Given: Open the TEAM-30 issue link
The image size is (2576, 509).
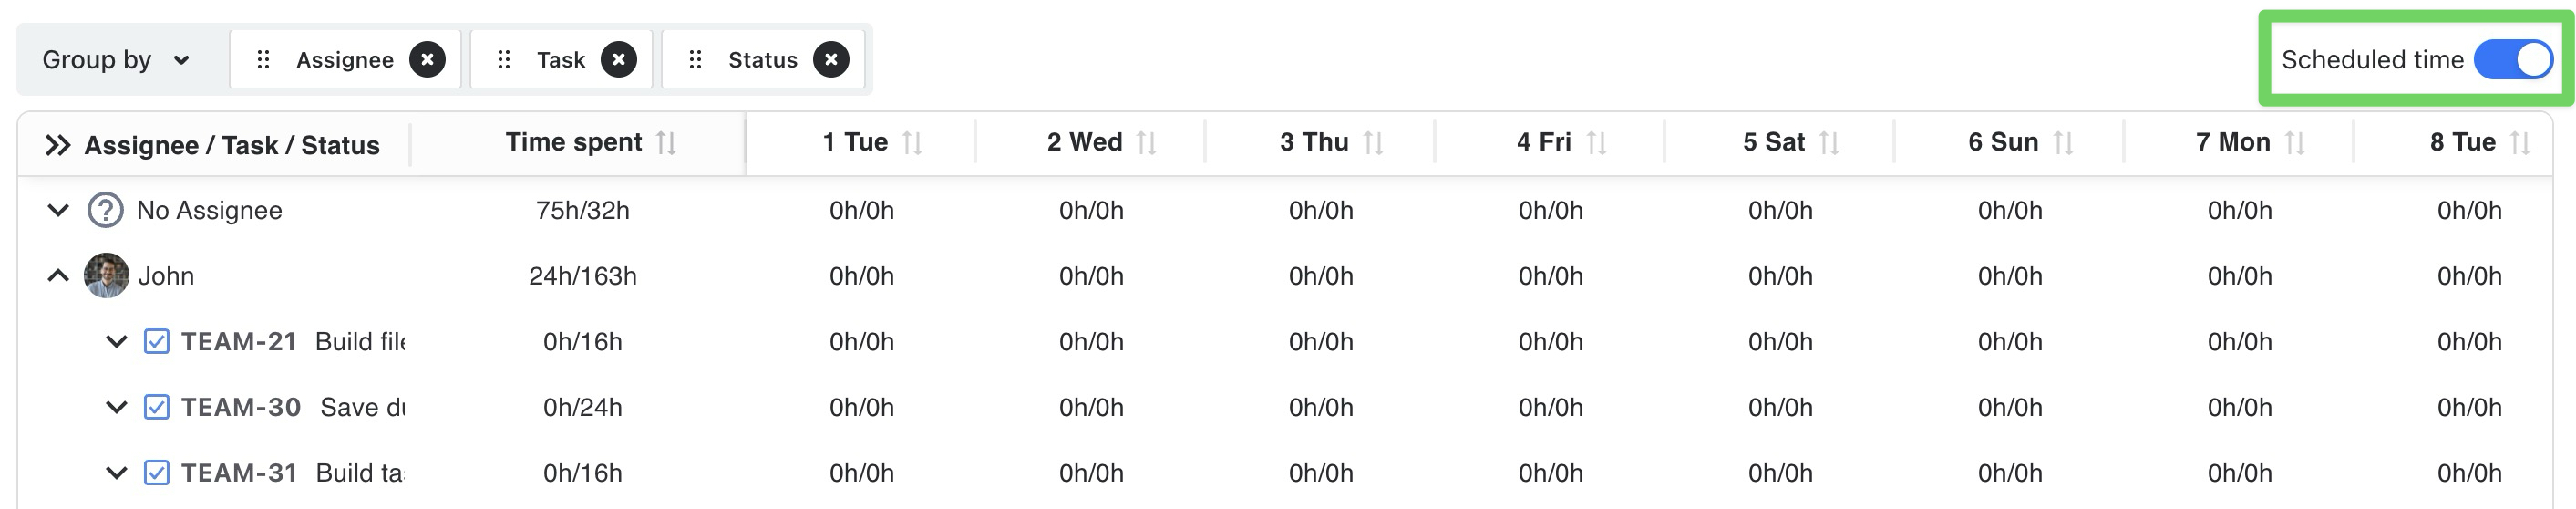Looking at the screenshot, I should [240, 408].
